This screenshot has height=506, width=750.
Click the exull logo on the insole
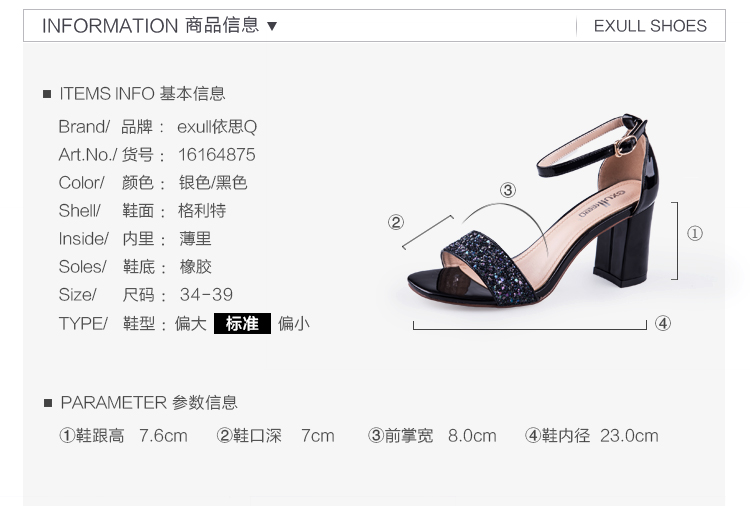(602, 203)
